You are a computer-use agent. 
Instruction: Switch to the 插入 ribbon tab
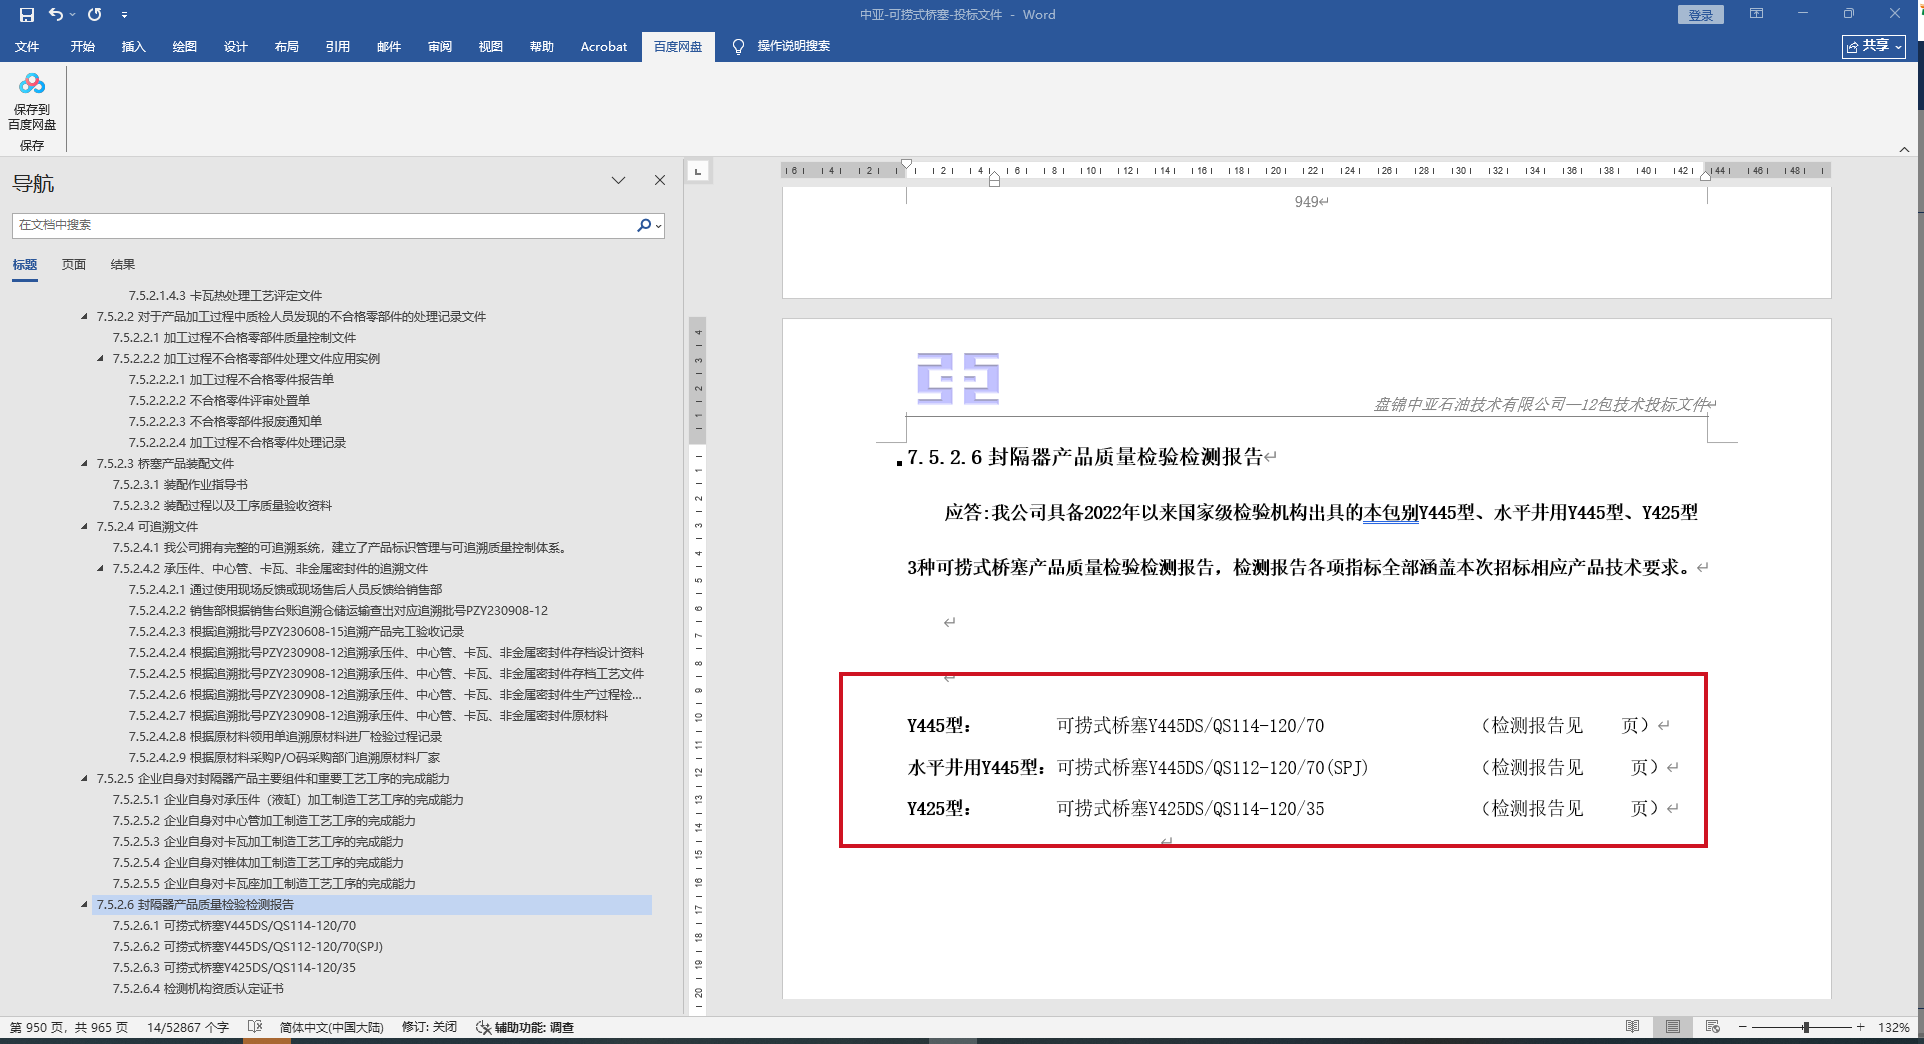pyautogui.click(x=134, y=47)
